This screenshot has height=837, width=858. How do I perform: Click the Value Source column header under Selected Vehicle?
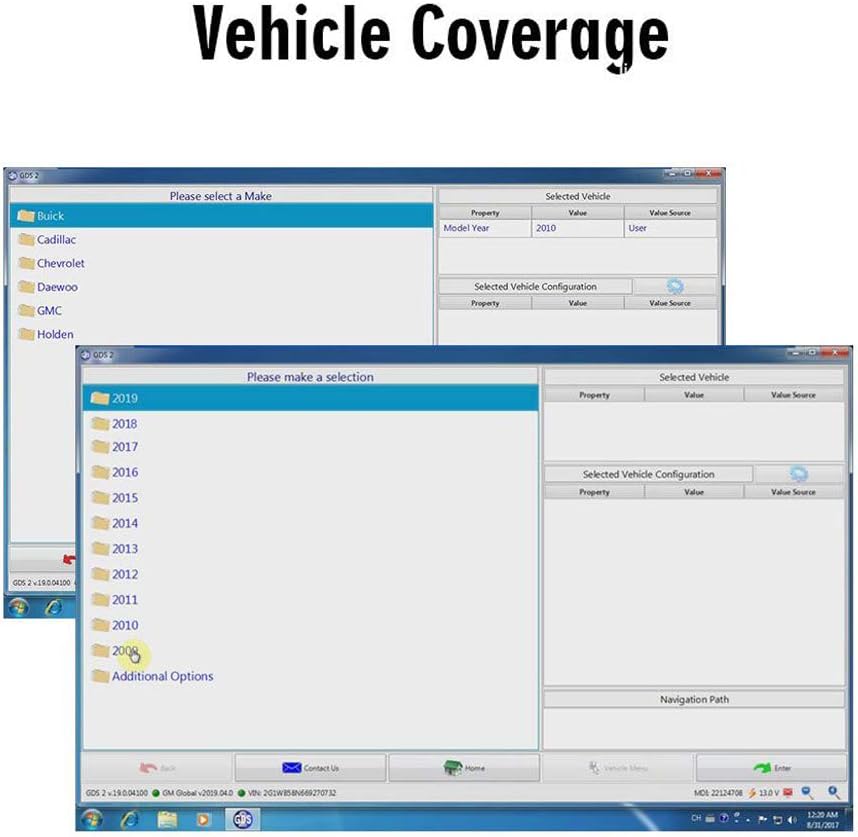(x=793, y=394)
